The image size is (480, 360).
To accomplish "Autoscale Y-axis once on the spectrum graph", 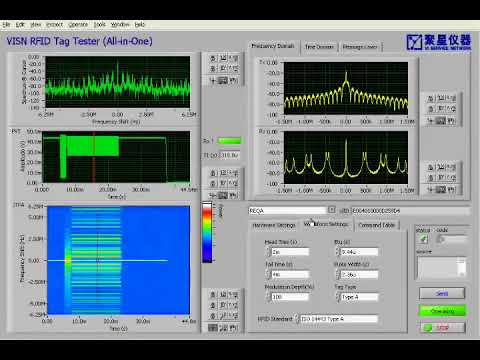I will (x=223, y=68).
